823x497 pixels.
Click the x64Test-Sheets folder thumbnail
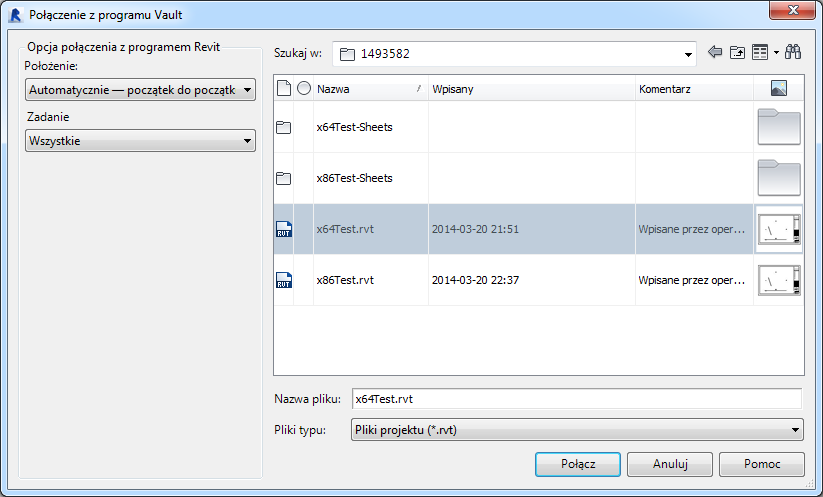point(779,127)
